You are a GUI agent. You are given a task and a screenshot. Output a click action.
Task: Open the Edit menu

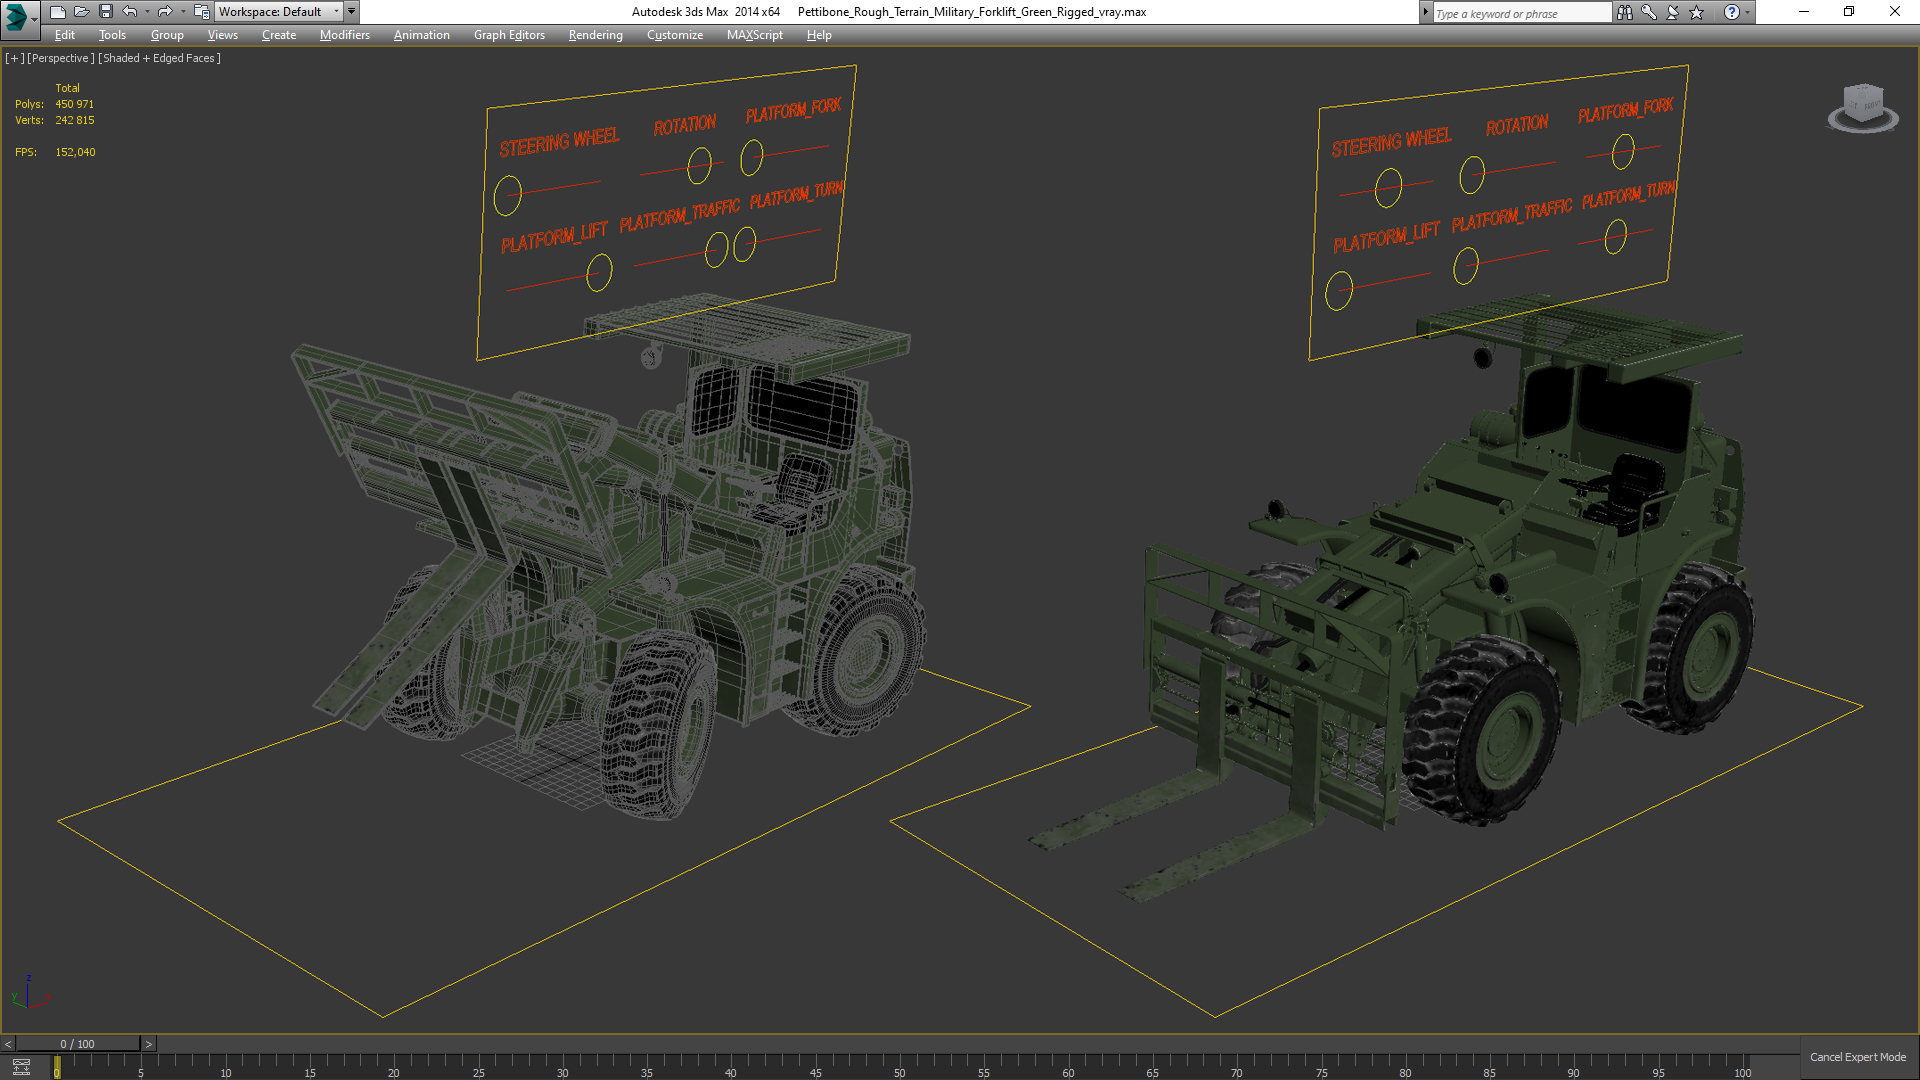pyautogui.click(x=65, y=35)
